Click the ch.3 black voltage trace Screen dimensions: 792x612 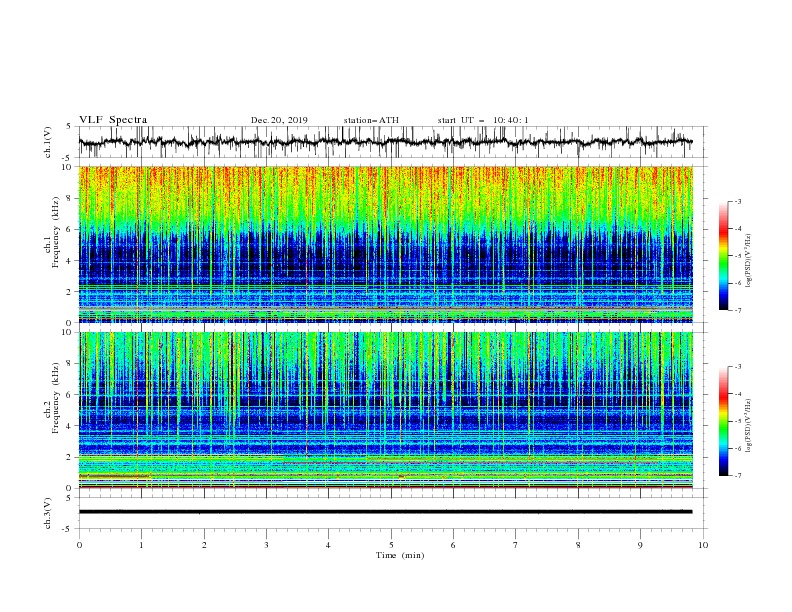pos(385,512)
